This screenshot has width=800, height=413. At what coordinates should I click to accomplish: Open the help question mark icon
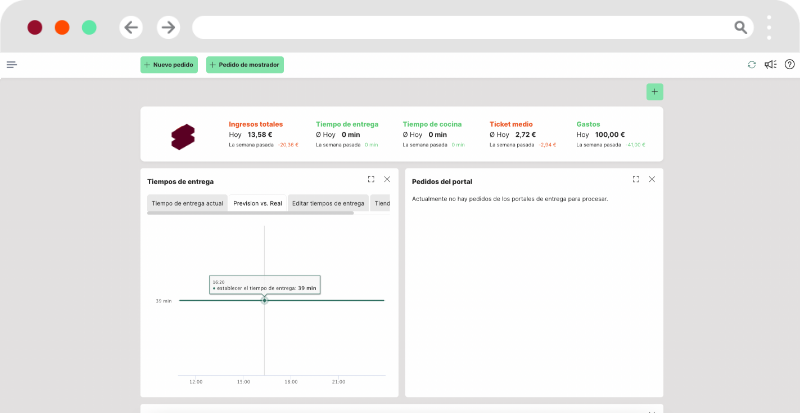coord(789,65)
